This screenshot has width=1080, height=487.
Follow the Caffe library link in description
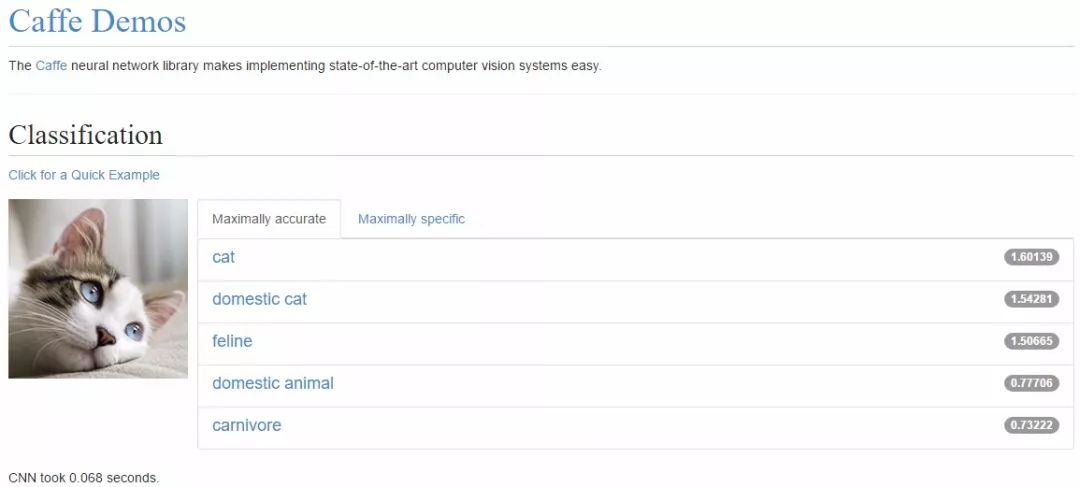[x=51, y=66]
